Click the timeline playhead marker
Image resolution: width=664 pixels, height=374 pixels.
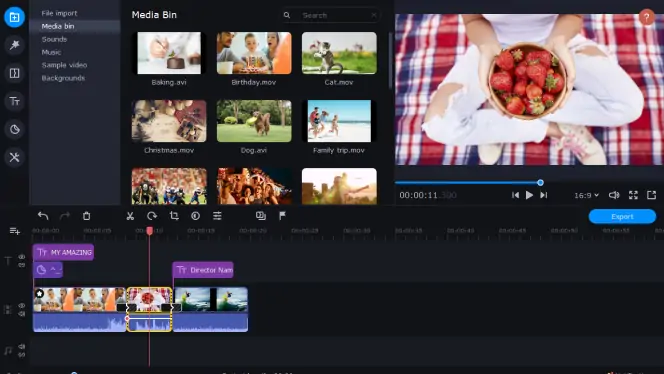pos(149,230)
